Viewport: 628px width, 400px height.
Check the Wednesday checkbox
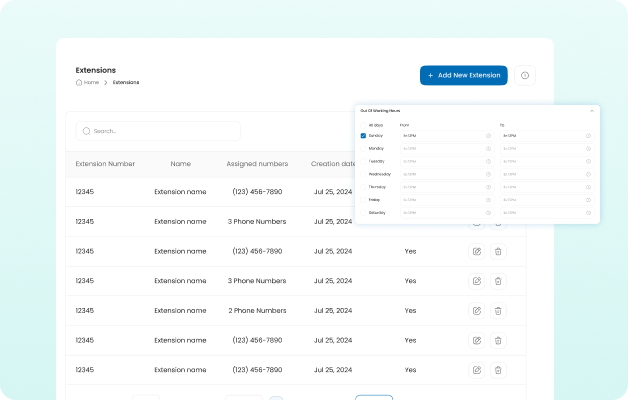[363, 173]
